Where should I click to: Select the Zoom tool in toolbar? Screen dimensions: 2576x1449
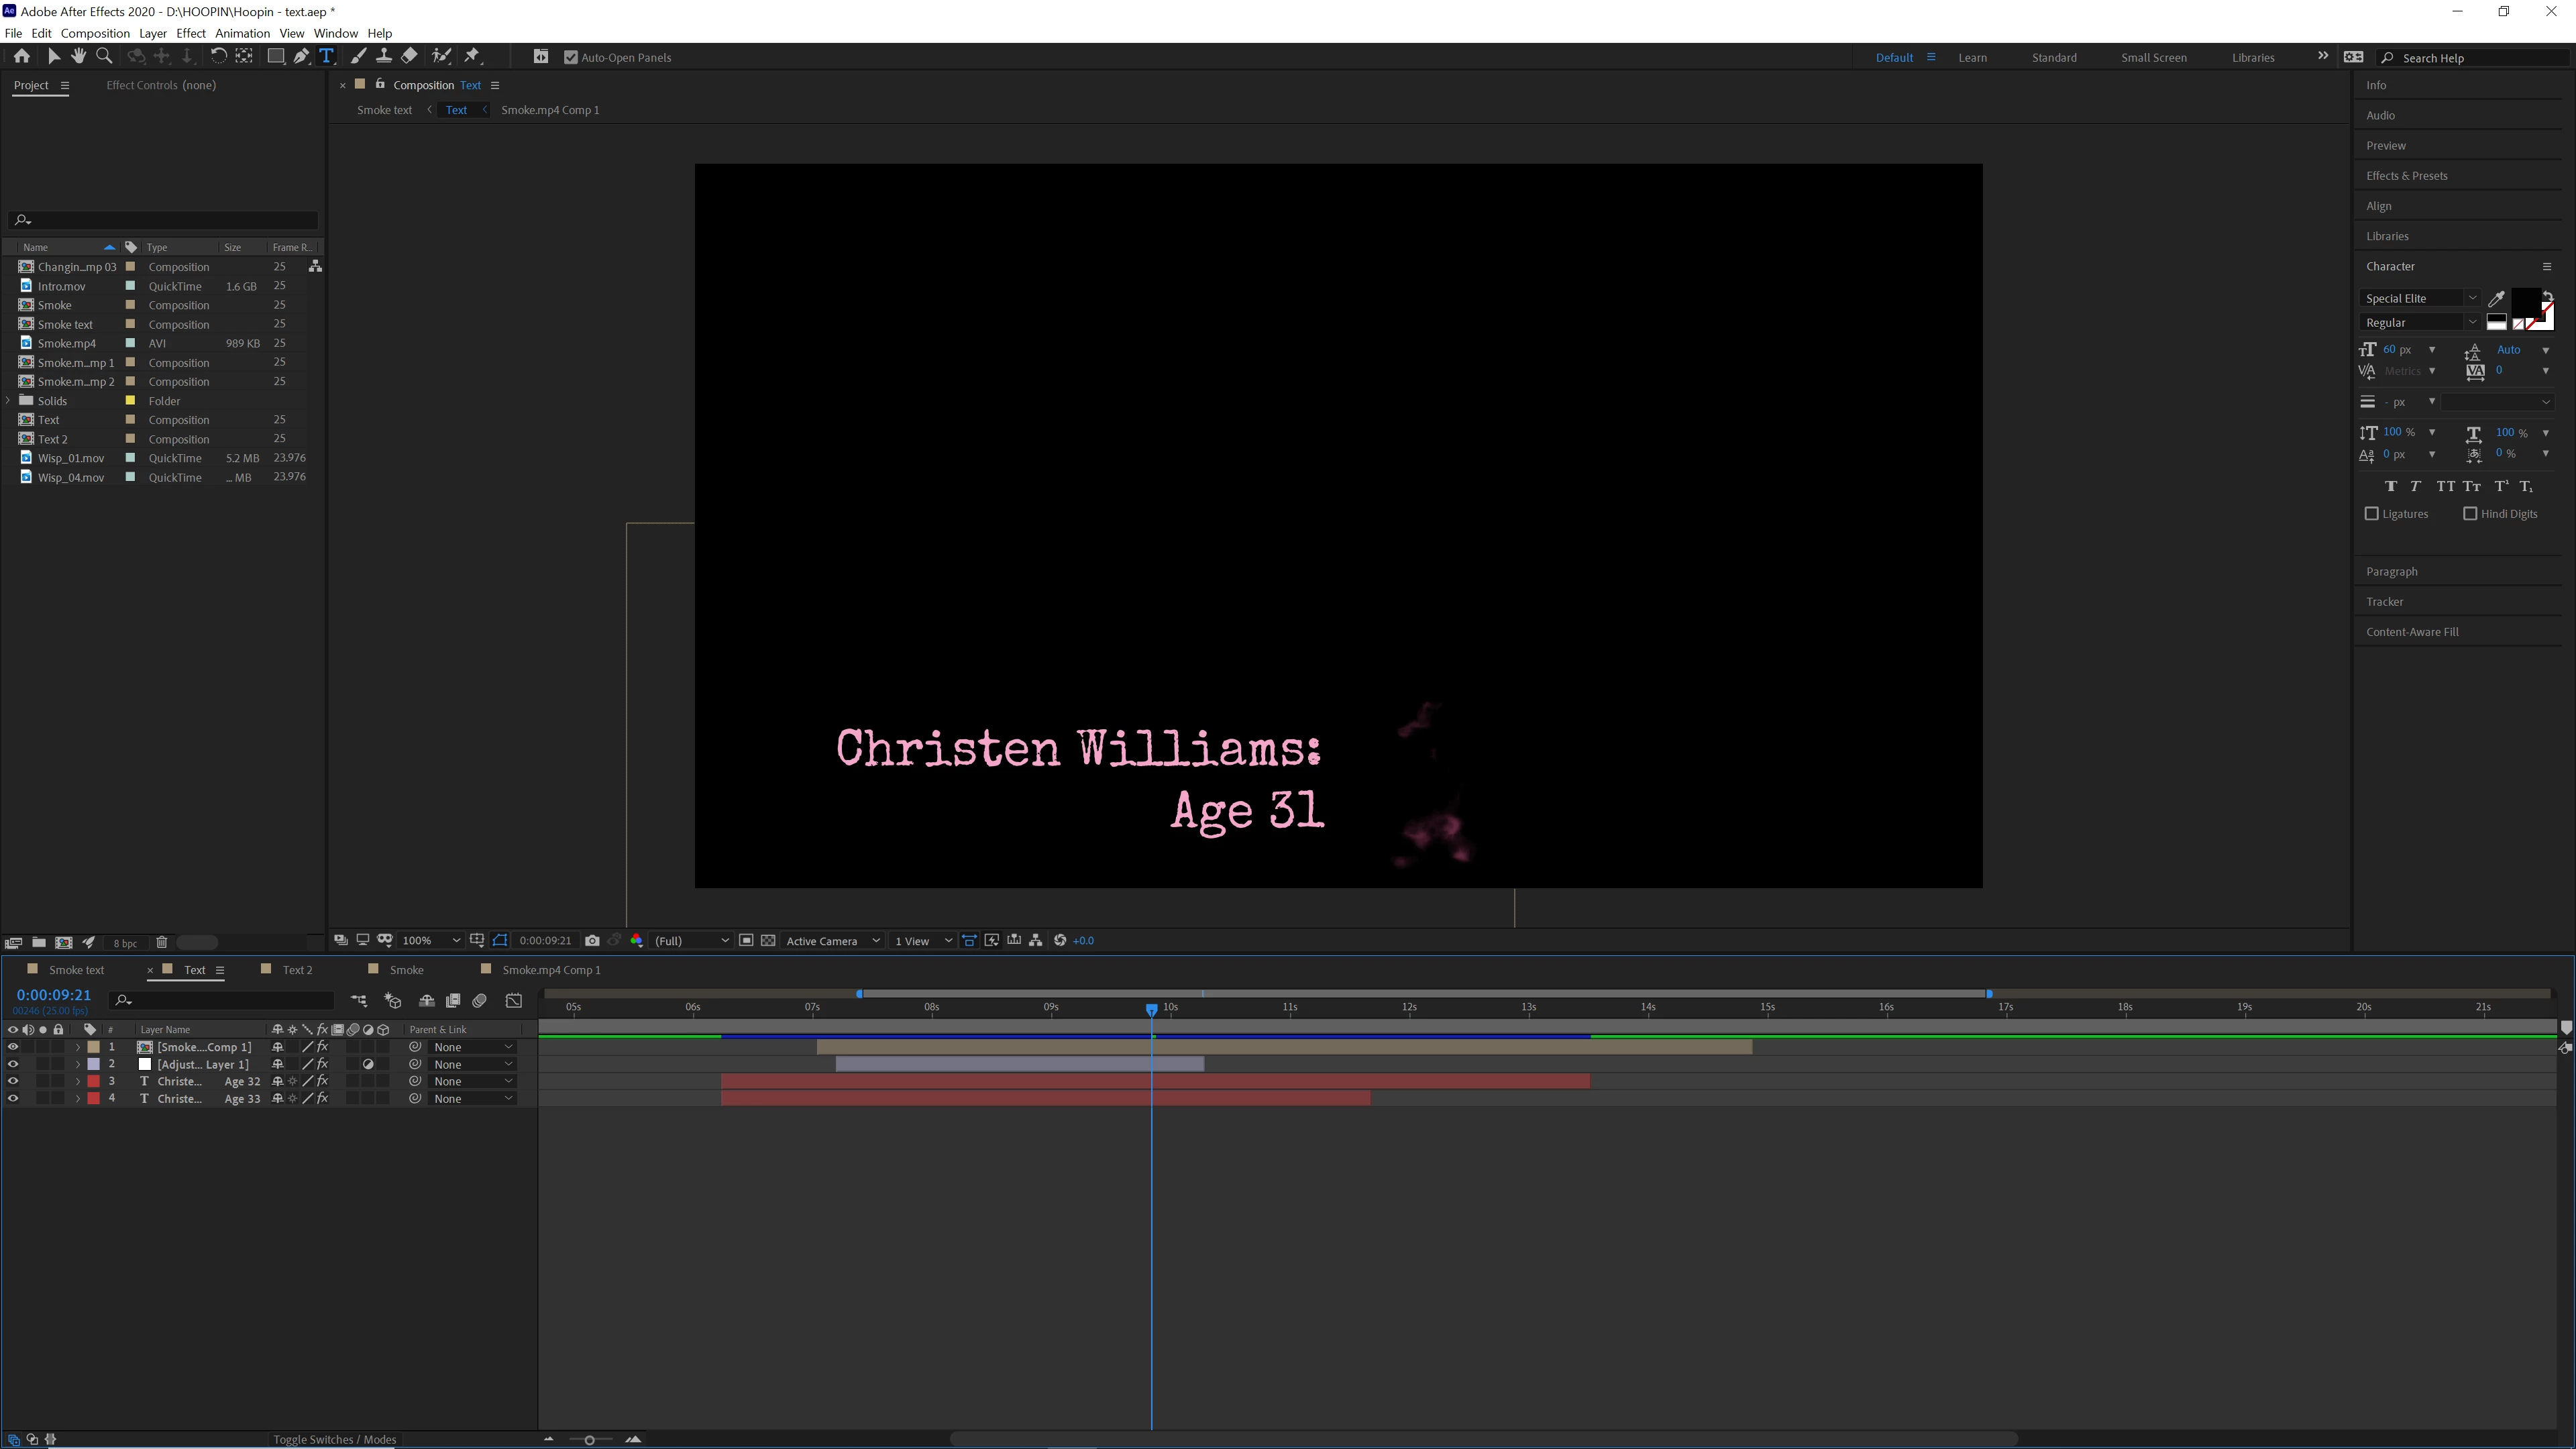pyautogui.click(x=104, y=56)
